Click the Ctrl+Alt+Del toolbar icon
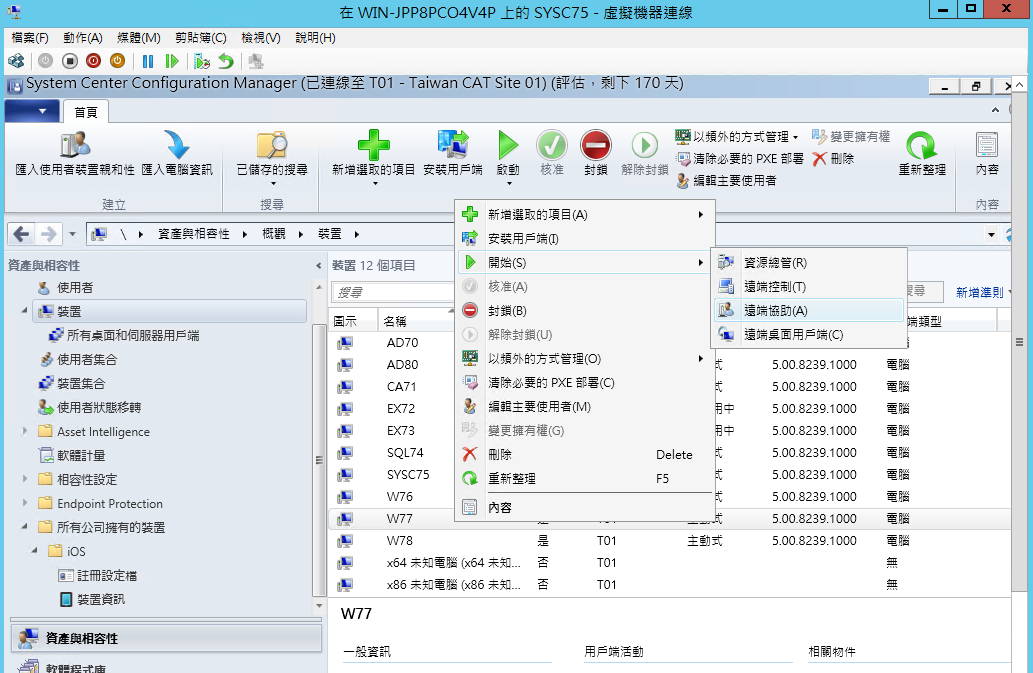The height and width of the screenshot is (673, 1033). point(16,61)
